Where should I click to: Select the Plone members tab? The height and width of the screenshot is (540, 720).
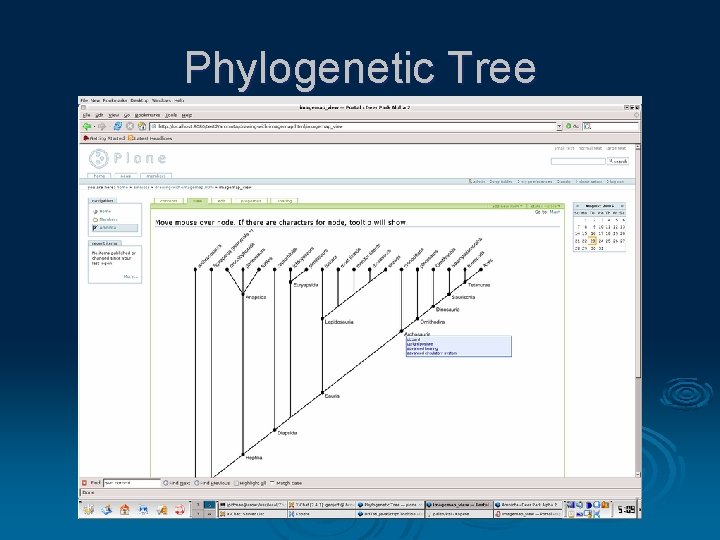(x=156, y=176)
